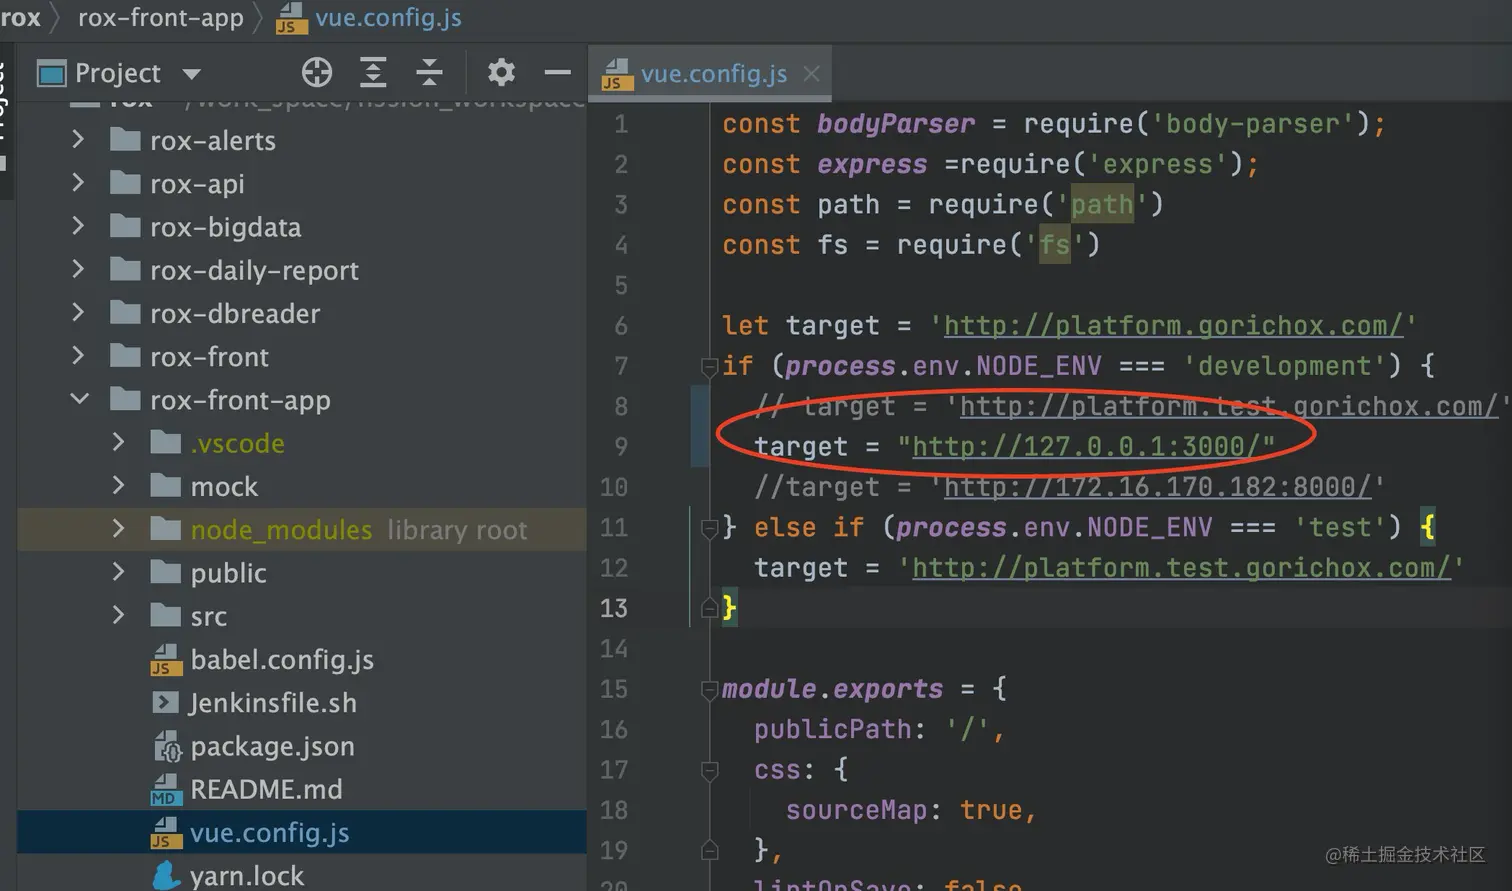Click the babel.config.js JS file icon
The width and height of the screenshot is (1512, 891).
pos(165,660)
